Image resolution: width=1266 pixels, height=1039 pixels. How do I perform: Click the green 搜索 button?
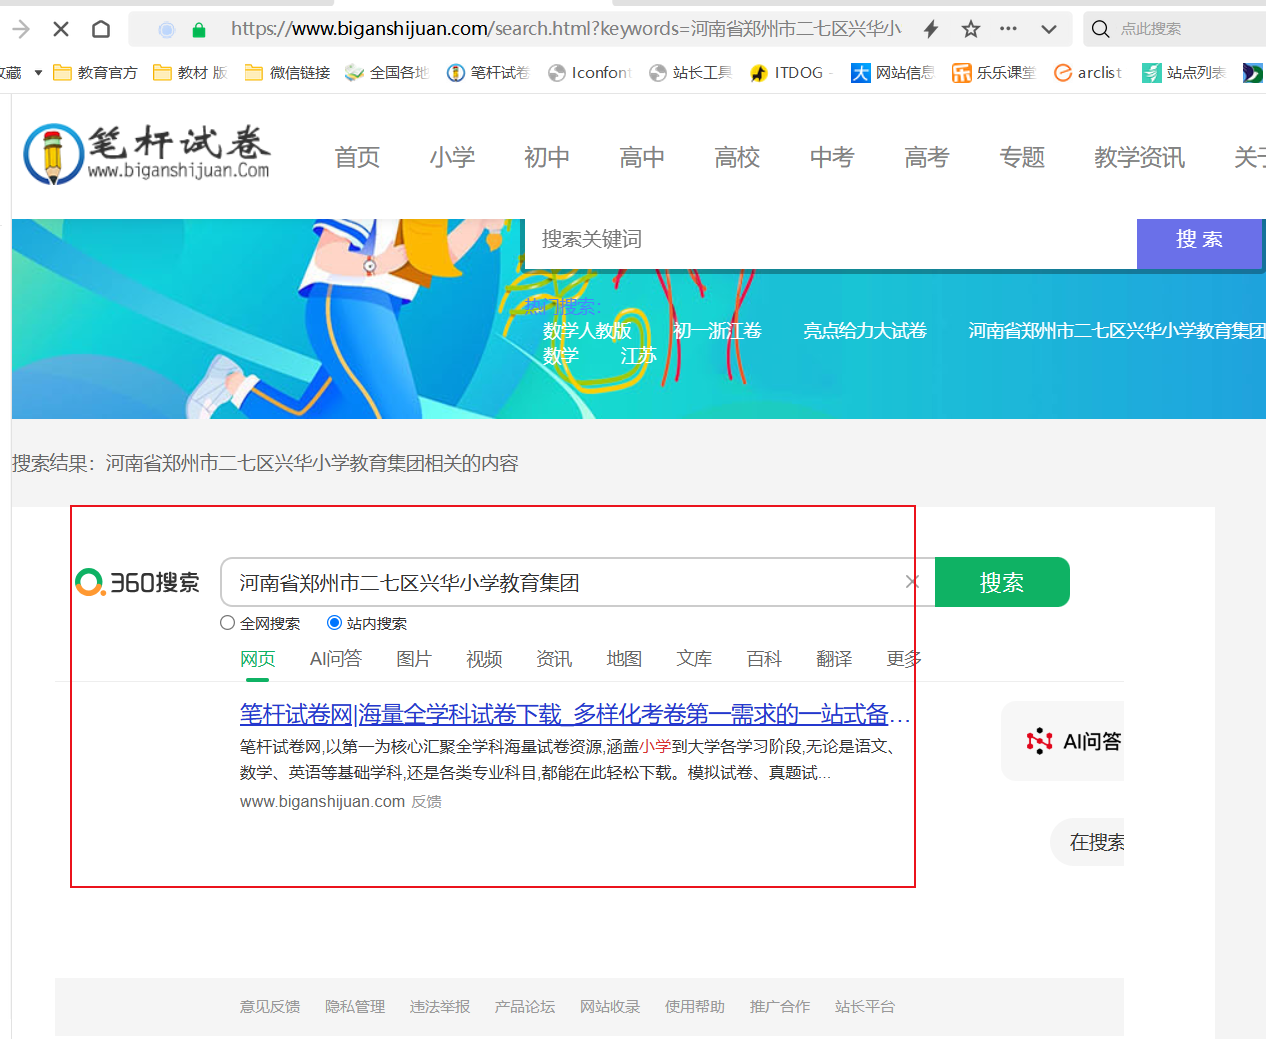(x=1002, y=582)
